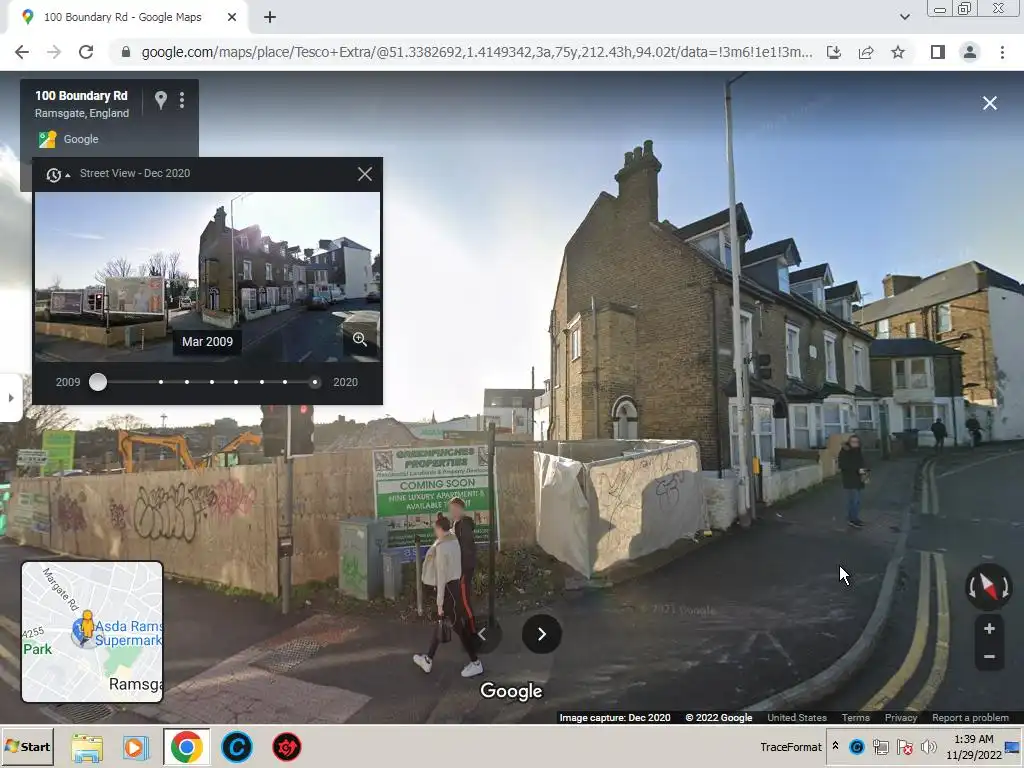Reload the Google Maps page

[x=86, y=52]
